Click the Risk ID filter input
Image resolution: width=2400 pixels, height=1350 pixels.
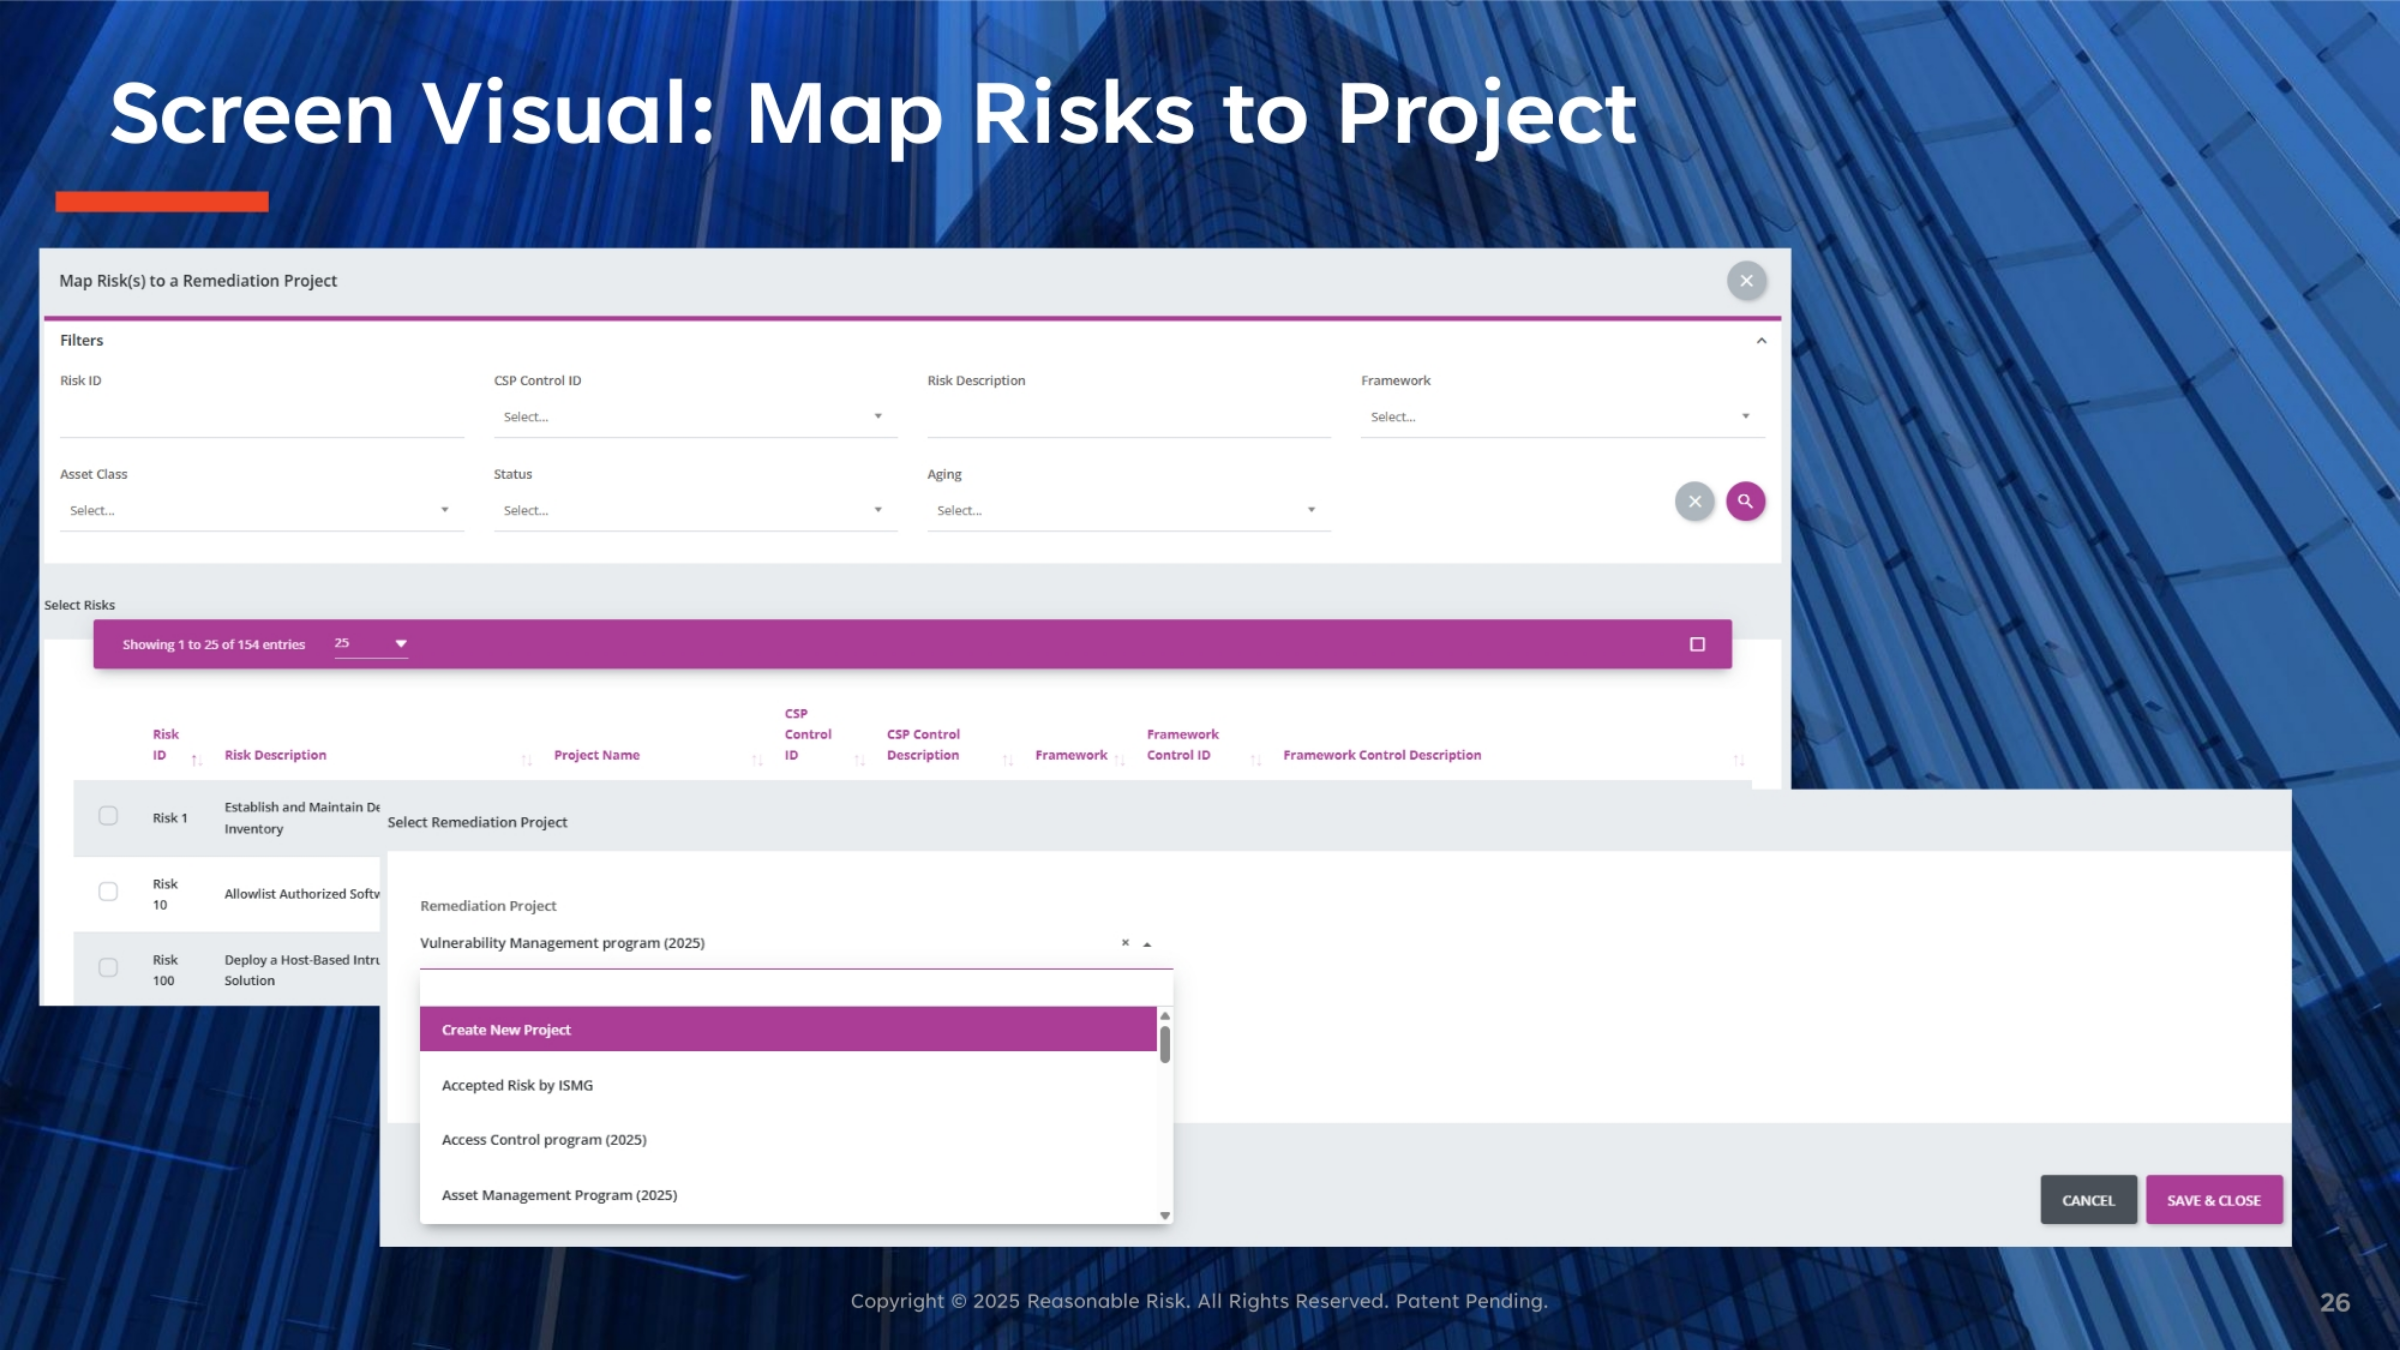pyautogui.click(x=261, y=417)
